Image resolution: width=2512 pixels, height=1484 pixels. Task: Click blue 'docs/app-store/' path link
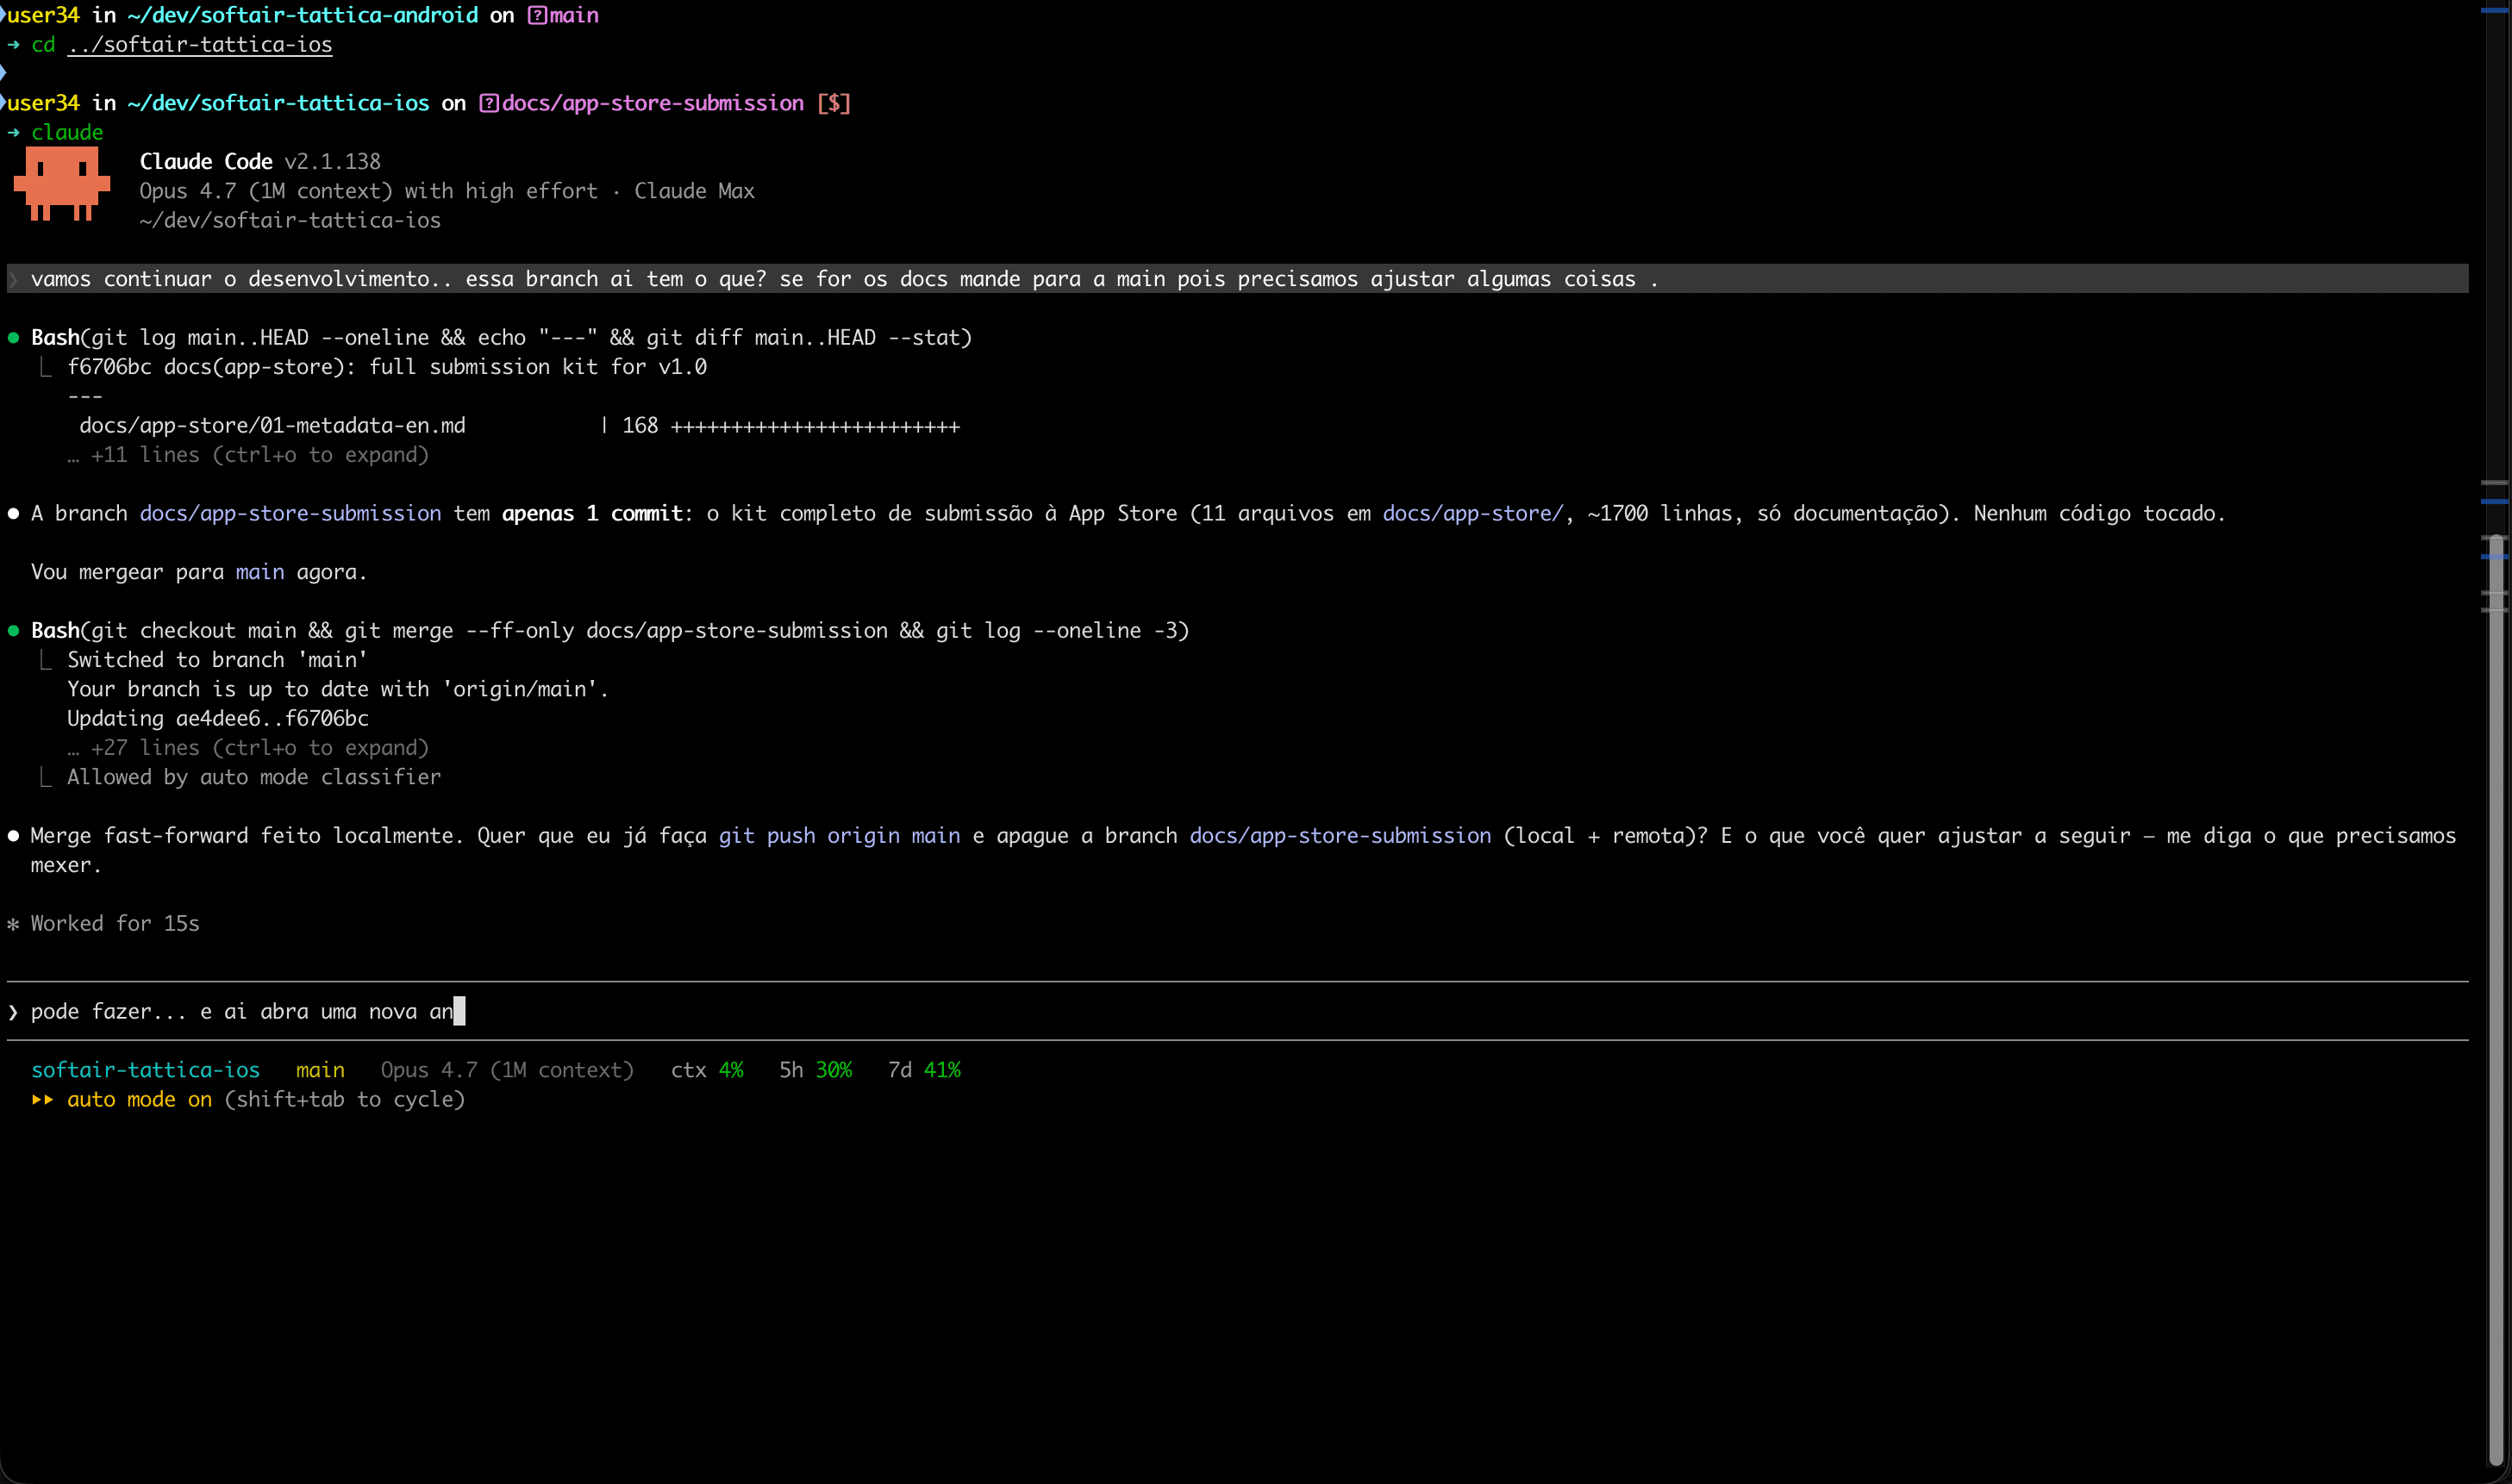(x=1472, y=513)
